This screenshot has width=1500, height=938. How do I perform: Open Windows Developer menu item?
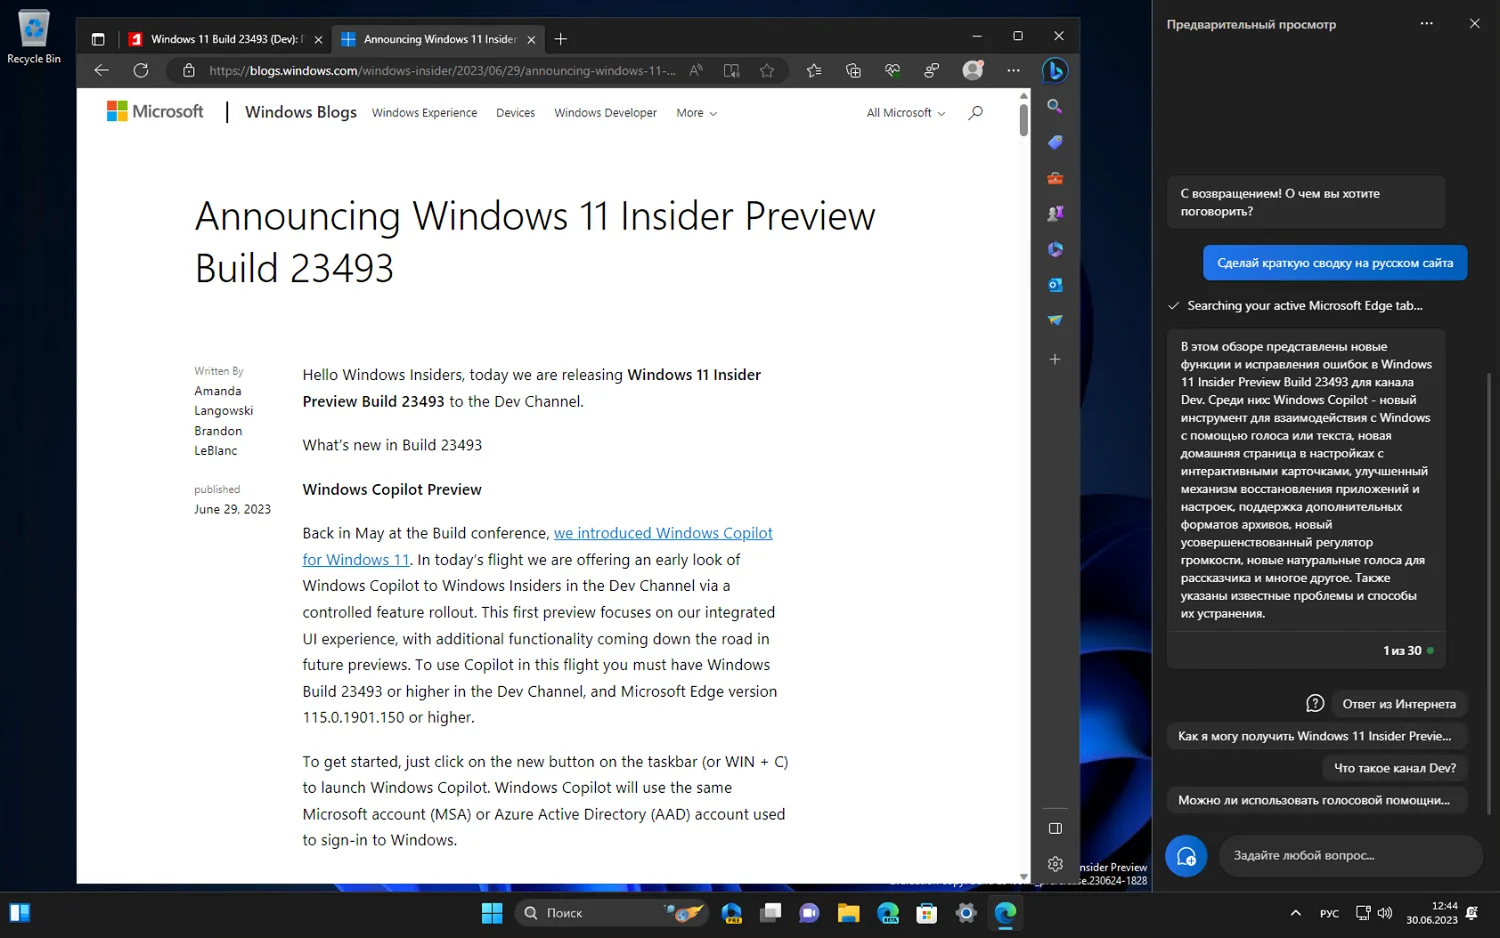(x=605, y=113)
